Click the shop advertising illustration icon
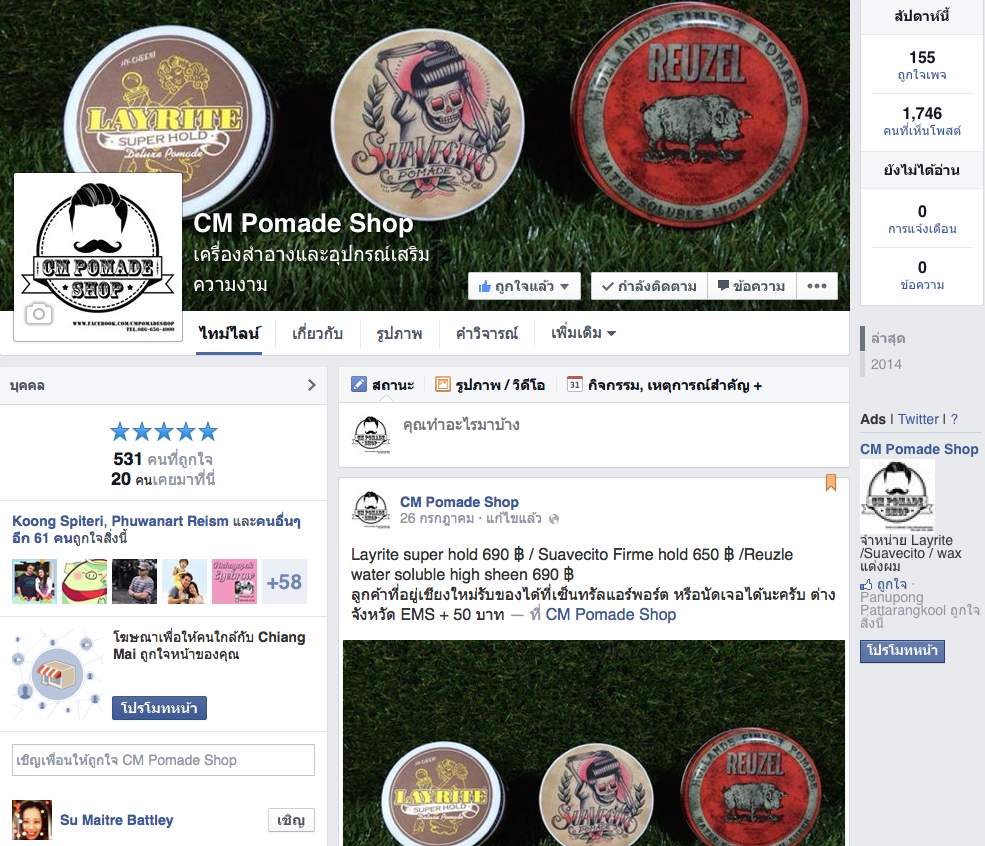 click(x=57, y=675)
